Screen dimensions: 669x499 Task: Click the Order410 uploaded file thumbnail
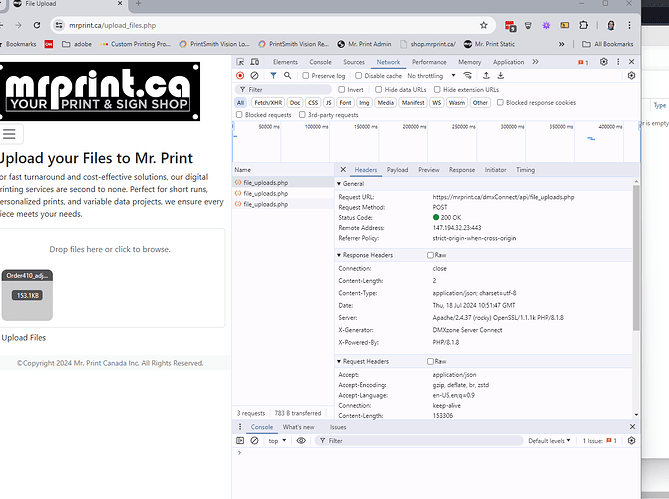point(27,295)
